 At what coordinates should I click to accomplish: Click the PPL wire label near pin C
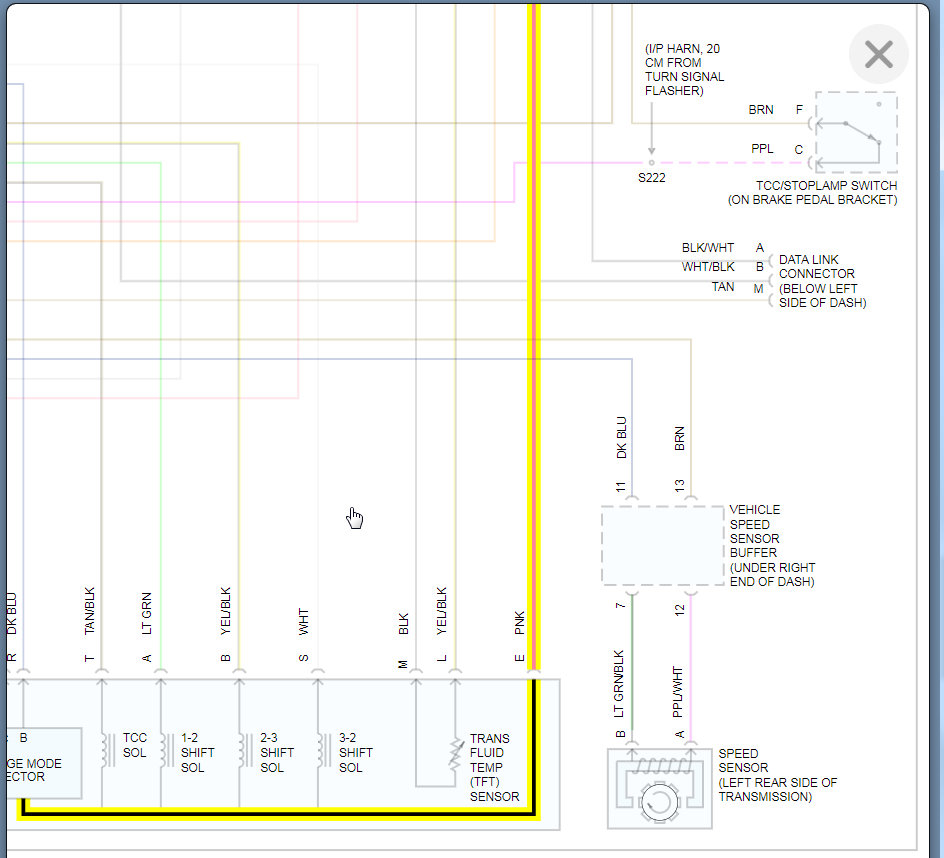[x=762, y=149]
